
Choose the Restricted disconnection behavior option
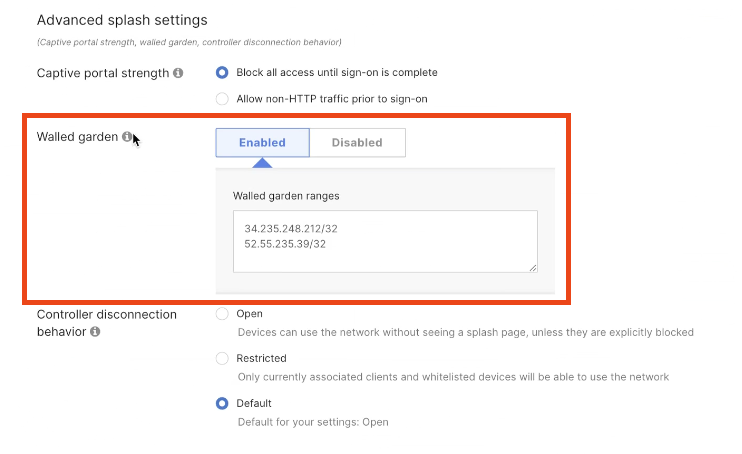click(x=222, y=358)
